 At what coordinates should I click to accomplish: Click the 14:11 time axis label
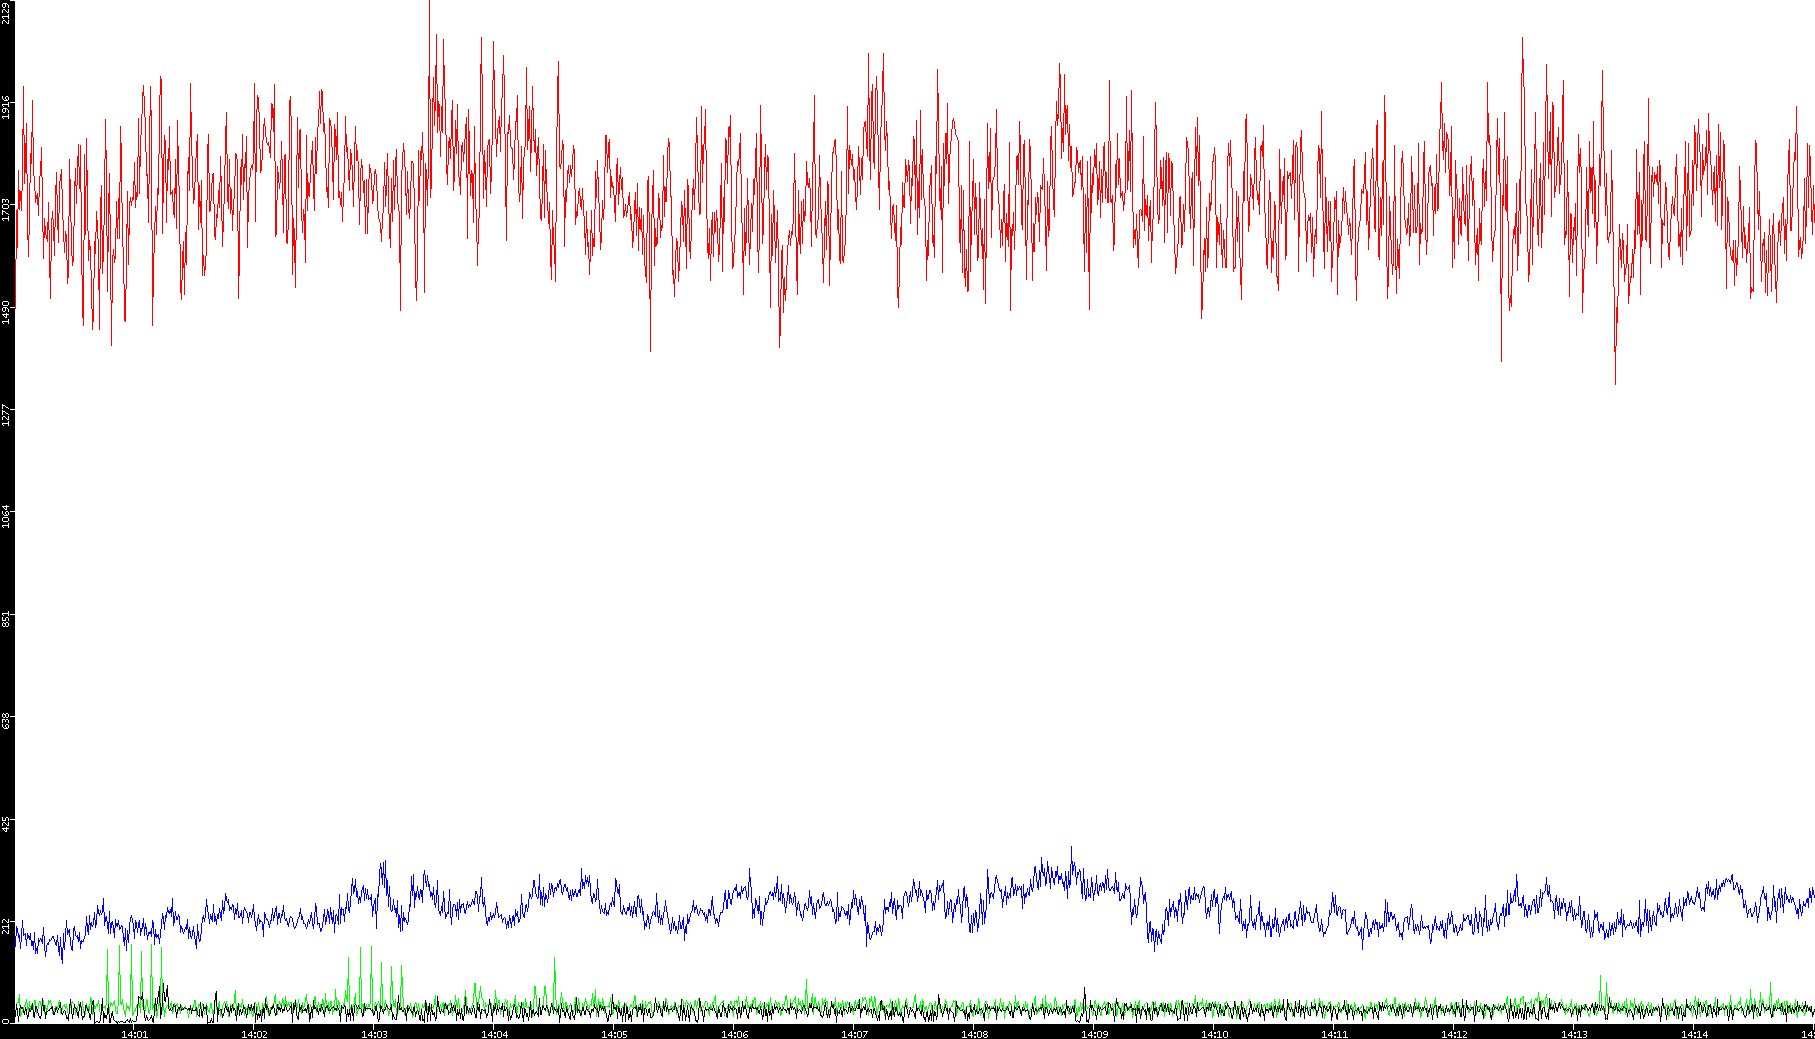(1334, 1033)
